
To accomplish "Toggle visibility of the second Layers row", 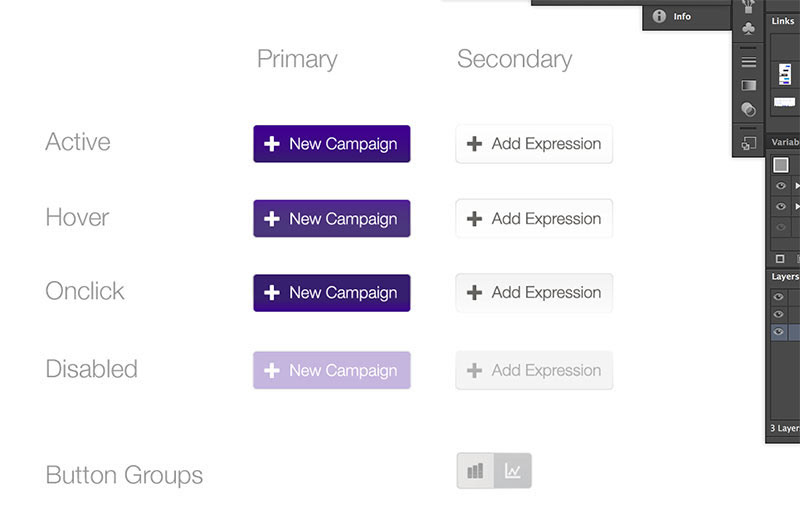I will (x=778, y=314).
